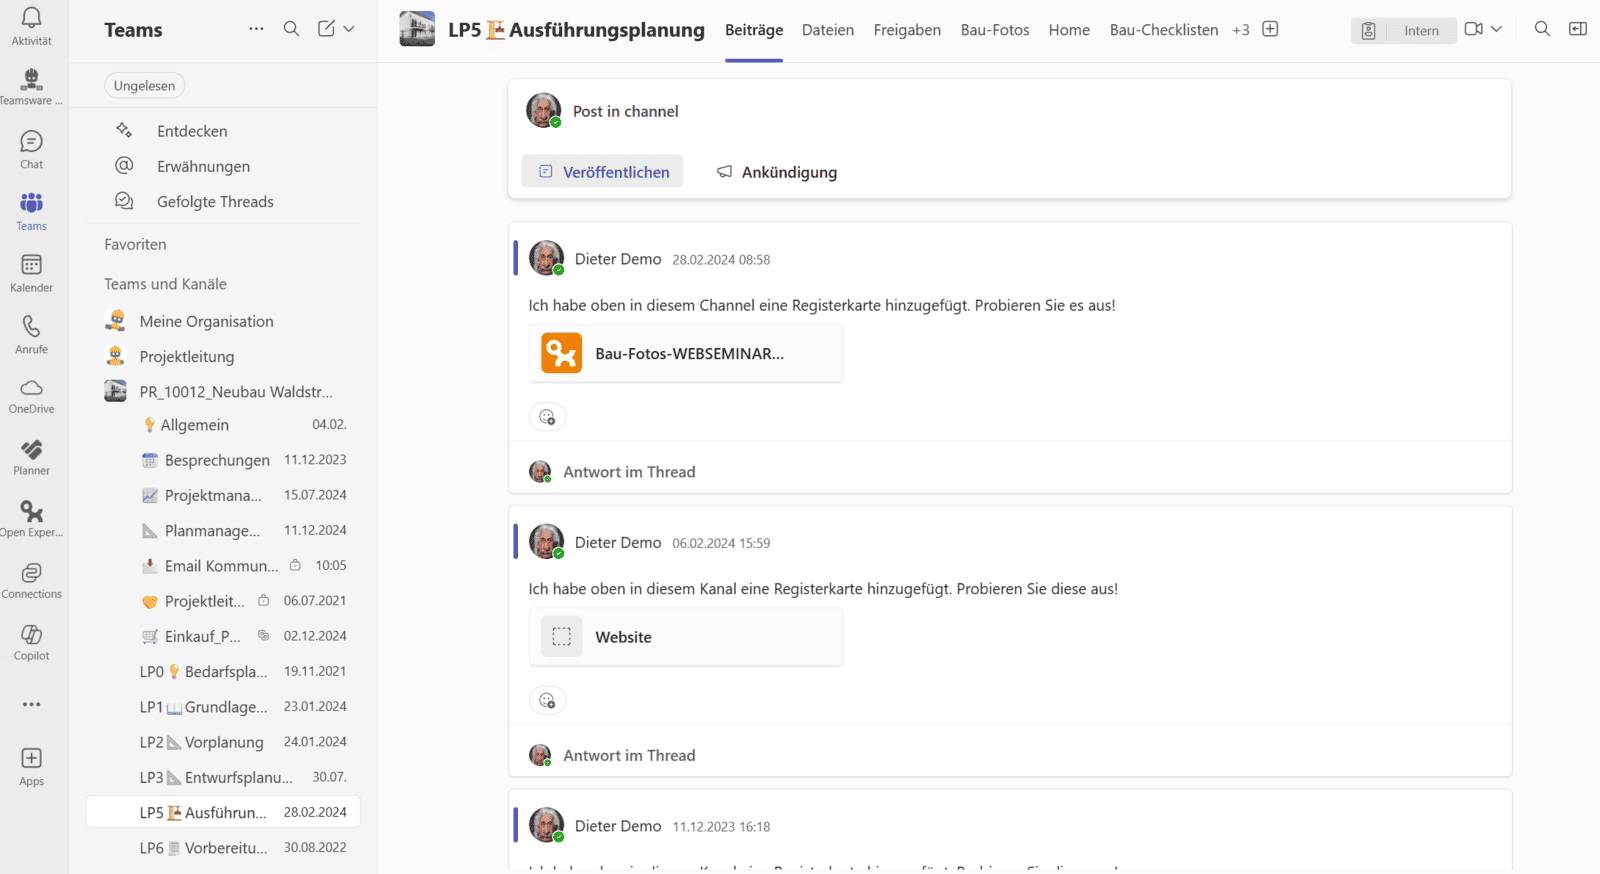The image size is (1600, 874).
Task: Click the search icon in Teams panel
Action: click(291, 29)
